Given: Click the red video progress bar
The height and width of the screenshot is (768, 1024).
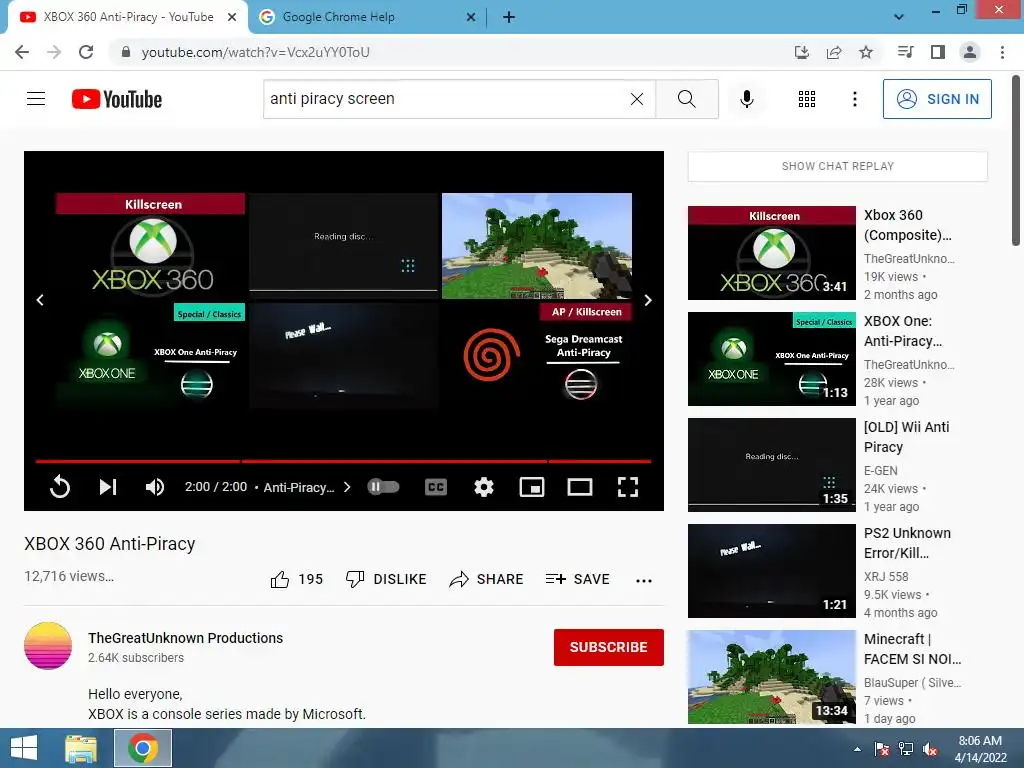Looking at the screenshot, I should coord(344,462).
